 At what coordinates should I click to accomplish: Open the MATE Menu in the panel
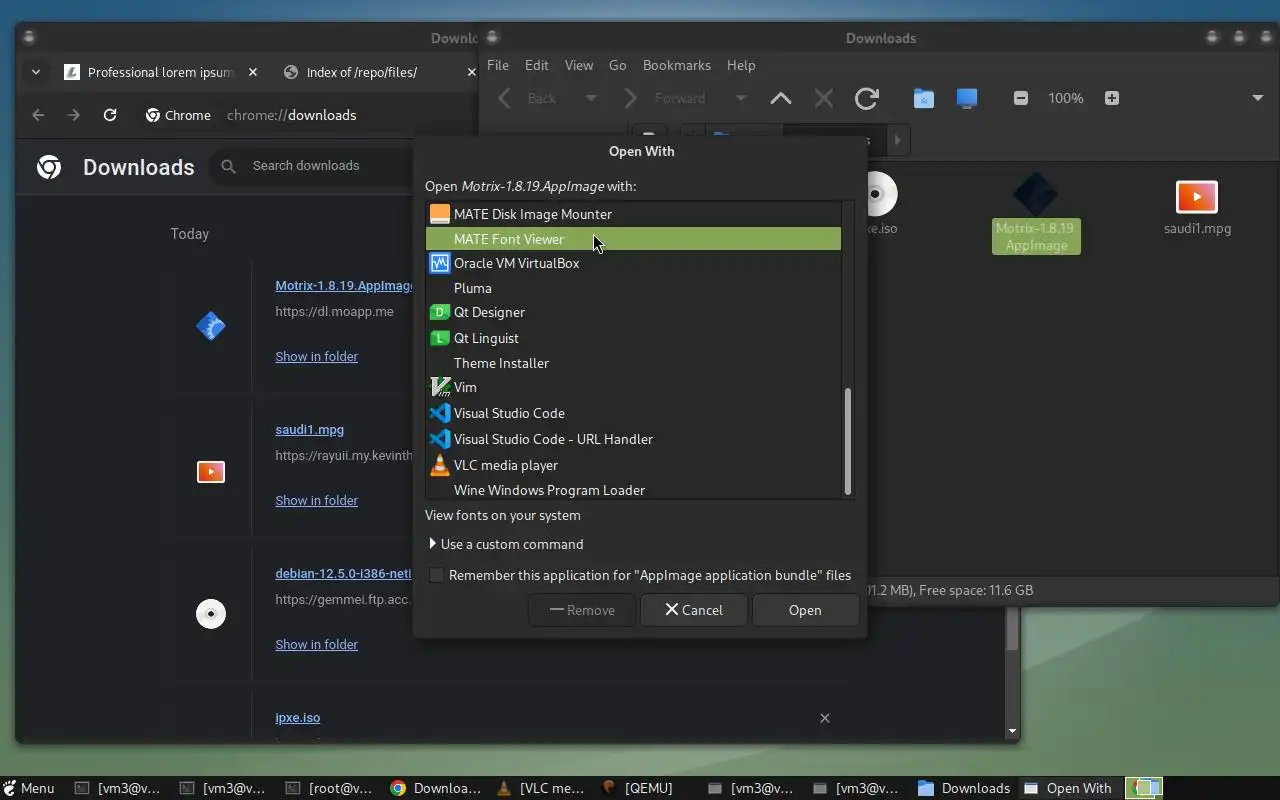point(28,788)
